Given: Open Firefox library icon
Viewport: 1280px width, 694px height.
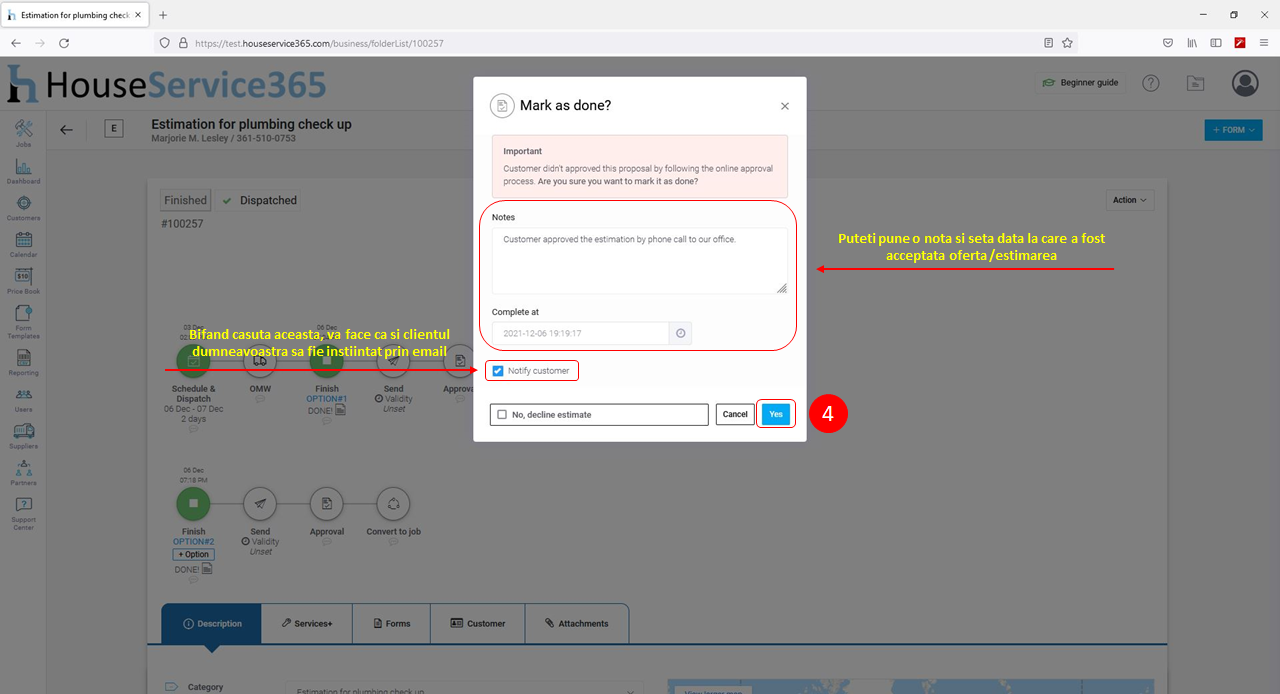Looking at the screenshot, I should [1192, 43].
